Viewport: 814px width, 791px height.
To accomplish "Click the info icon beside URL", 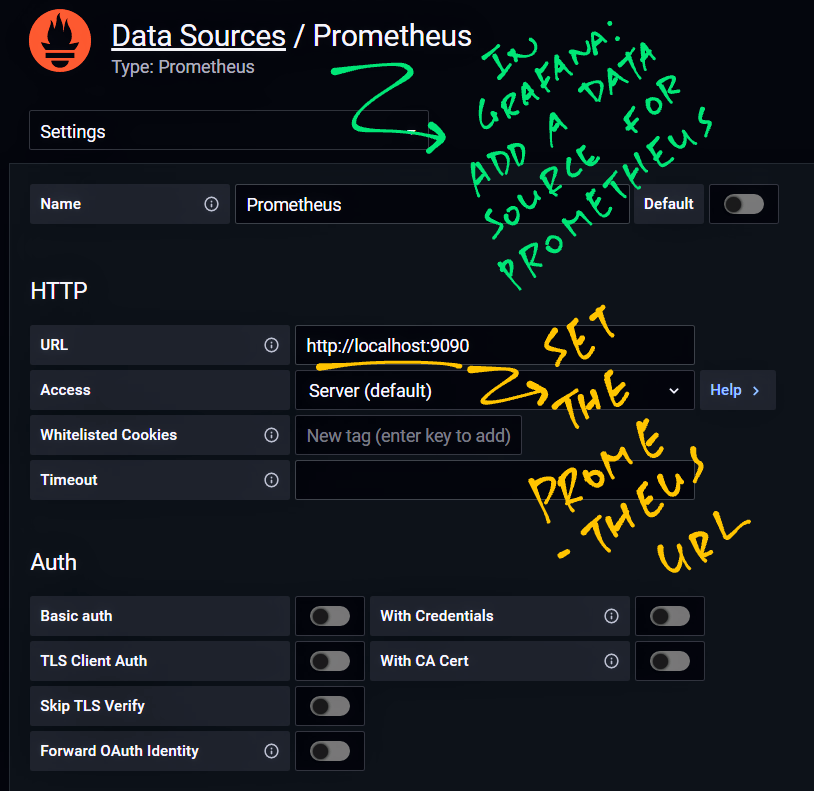I will (x=271, y=345).
